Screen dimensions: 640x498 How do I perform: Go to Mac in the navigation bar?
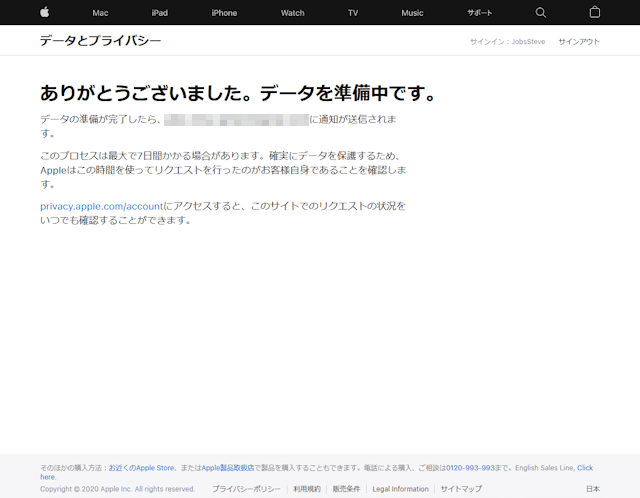pos(100,13)
